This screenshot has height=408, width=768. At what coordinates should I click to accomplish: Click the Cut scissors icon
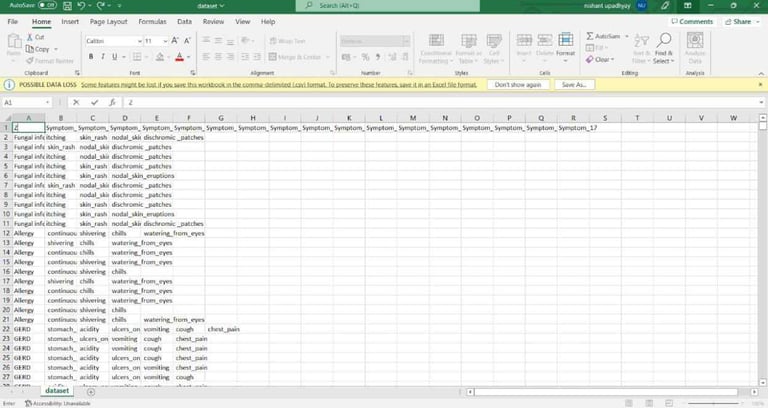pos(30,37)
